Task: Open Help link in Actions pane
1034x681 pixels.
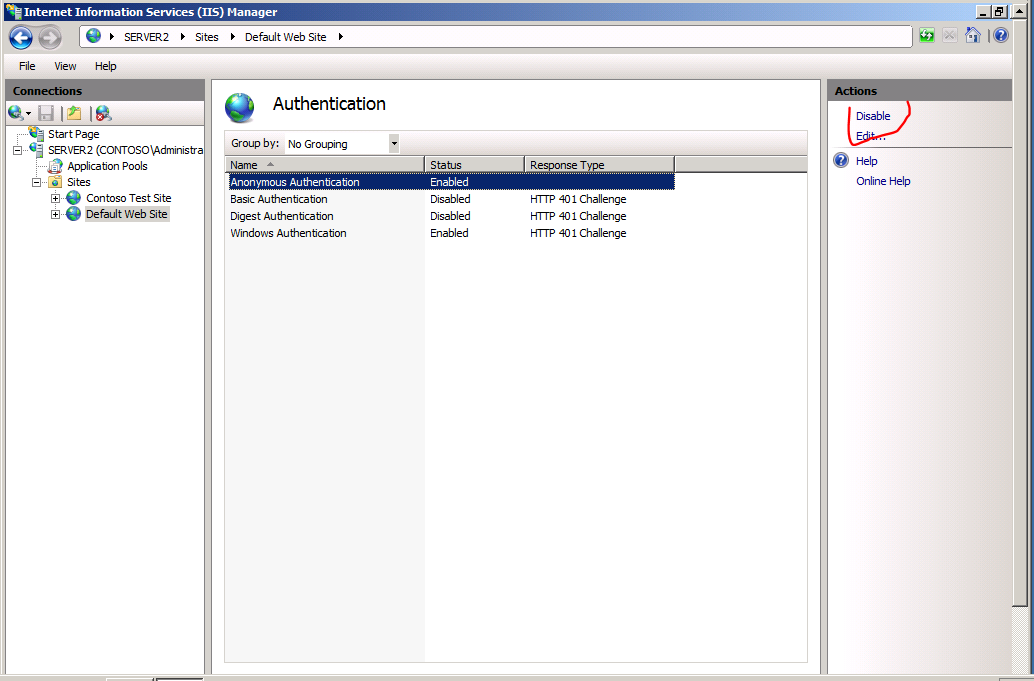Action: tap(867, 161)
